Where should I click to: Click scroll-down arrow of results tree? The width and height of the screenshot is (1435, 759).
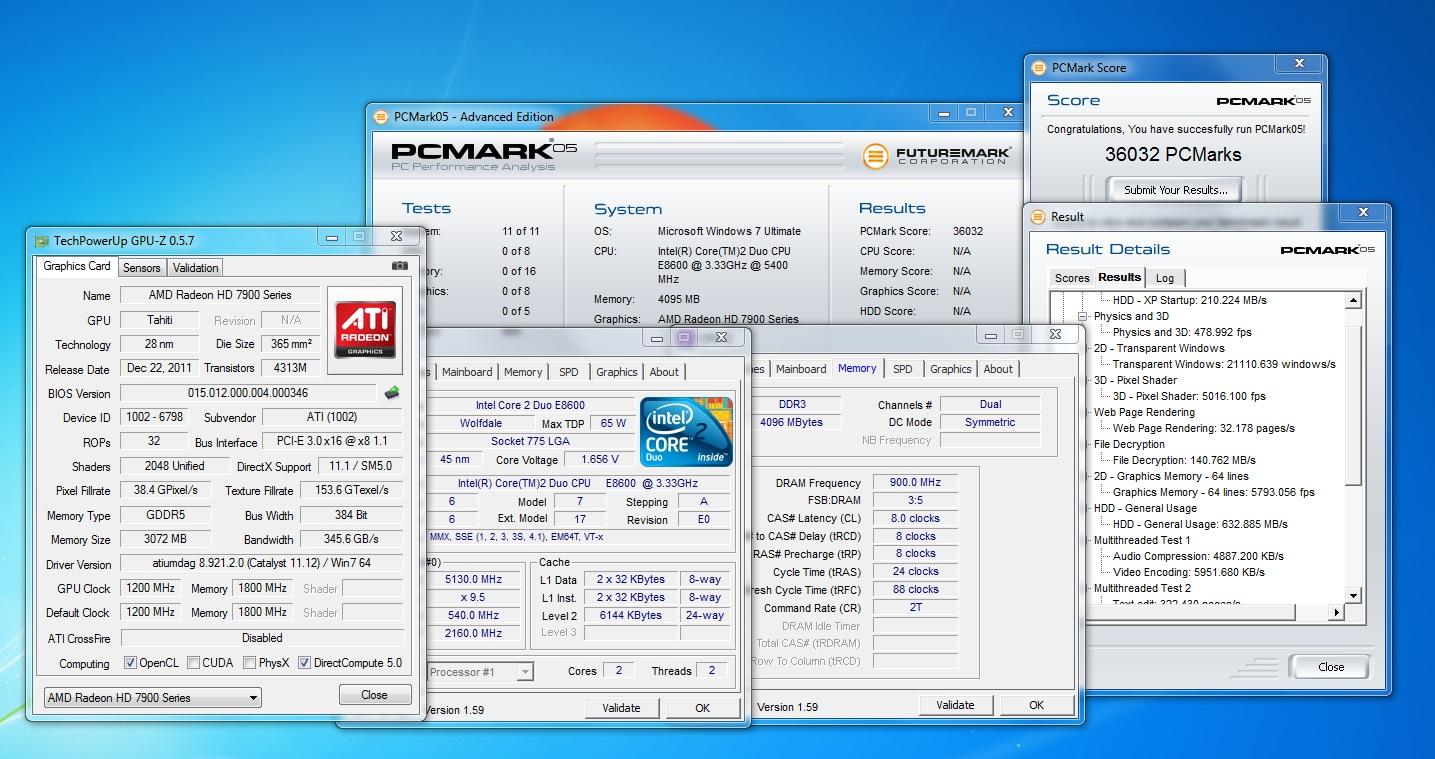(x=1354, y=596)
